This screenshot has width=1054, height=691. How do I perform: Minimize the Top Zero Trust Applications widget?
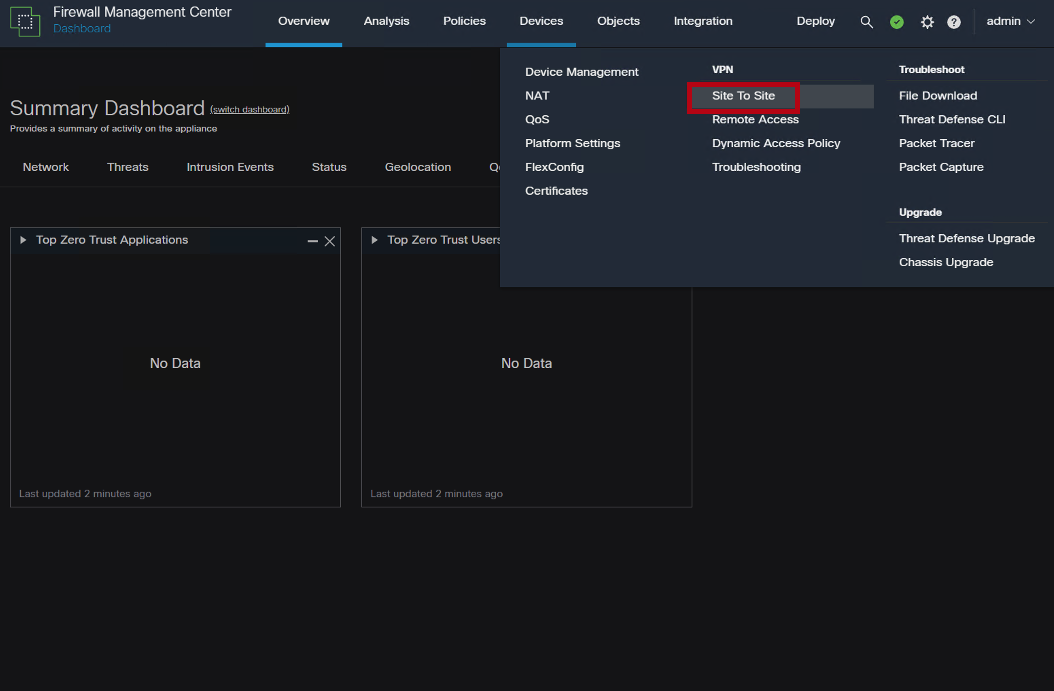[x=313, y=241]
